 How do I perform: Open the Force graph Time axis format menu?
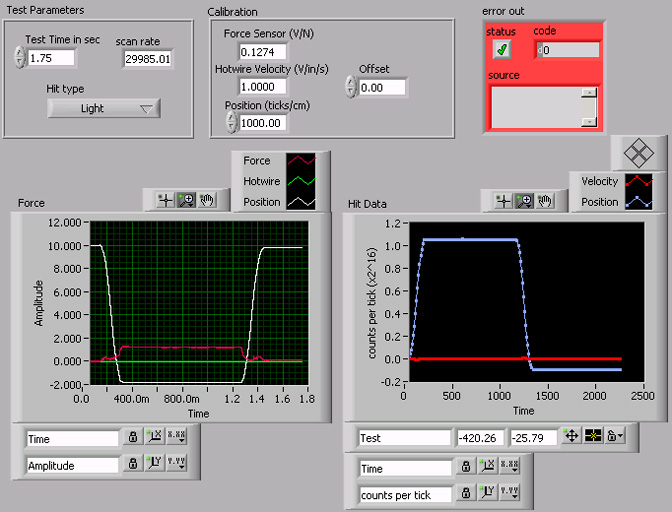click(x=176, y=437)
